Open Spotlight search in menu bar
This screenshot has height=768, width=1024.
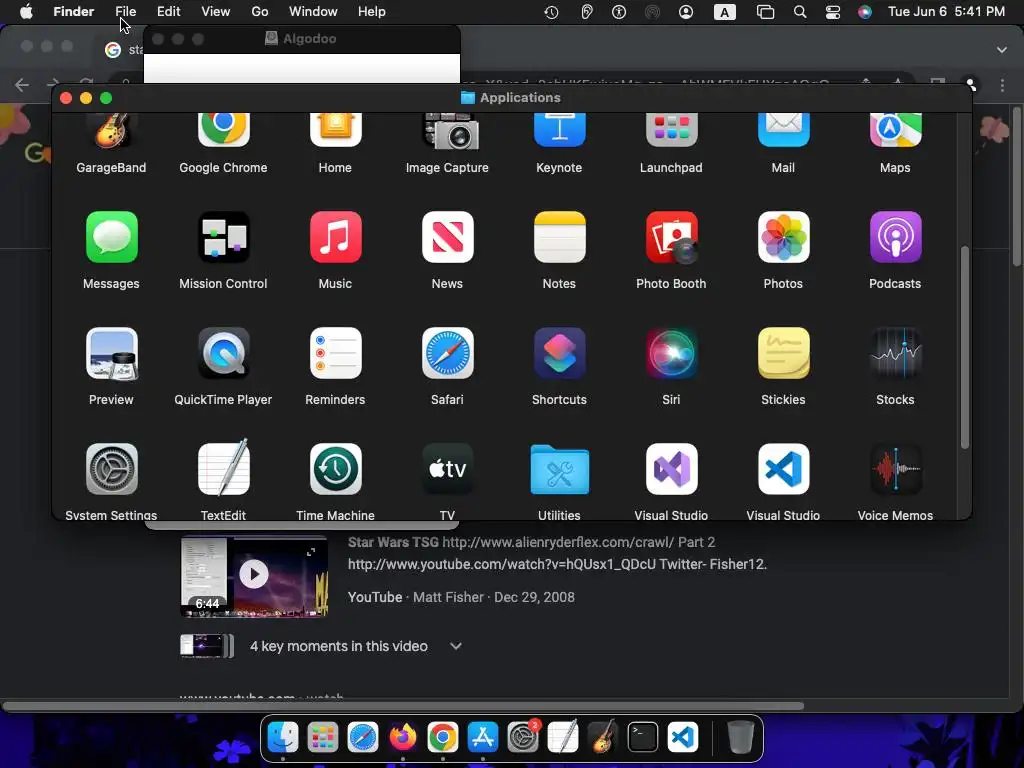799,12
